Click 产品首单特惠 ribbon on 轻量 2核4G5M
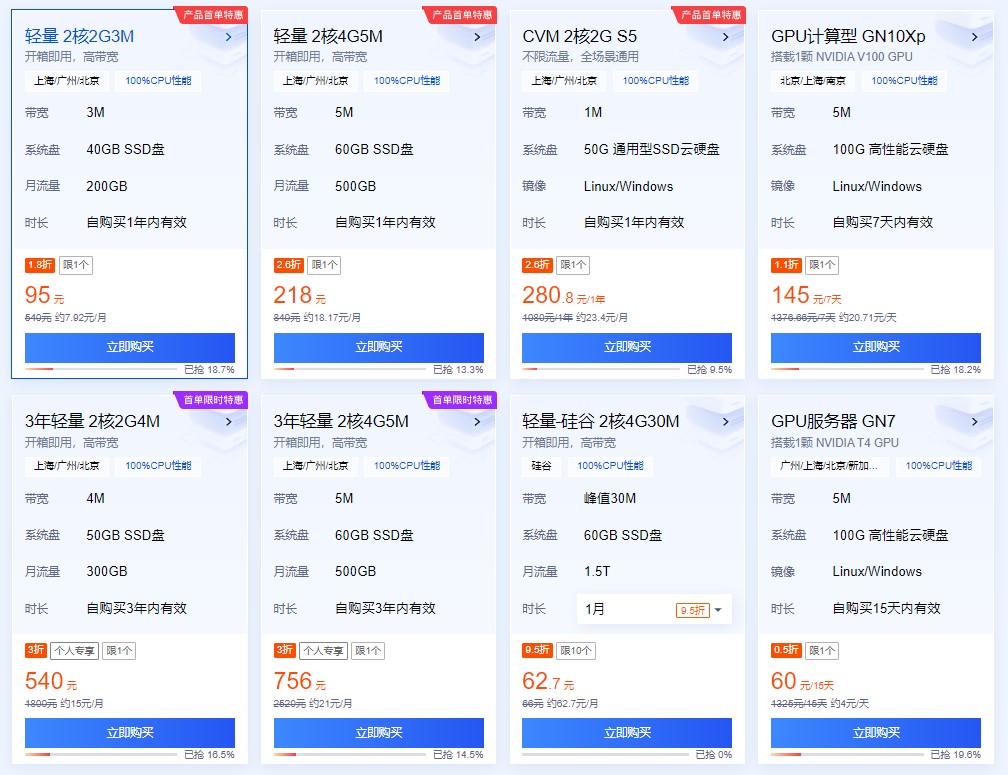Image resolution: width=1008 pixels, height=775 pixels. coord(461,15)
